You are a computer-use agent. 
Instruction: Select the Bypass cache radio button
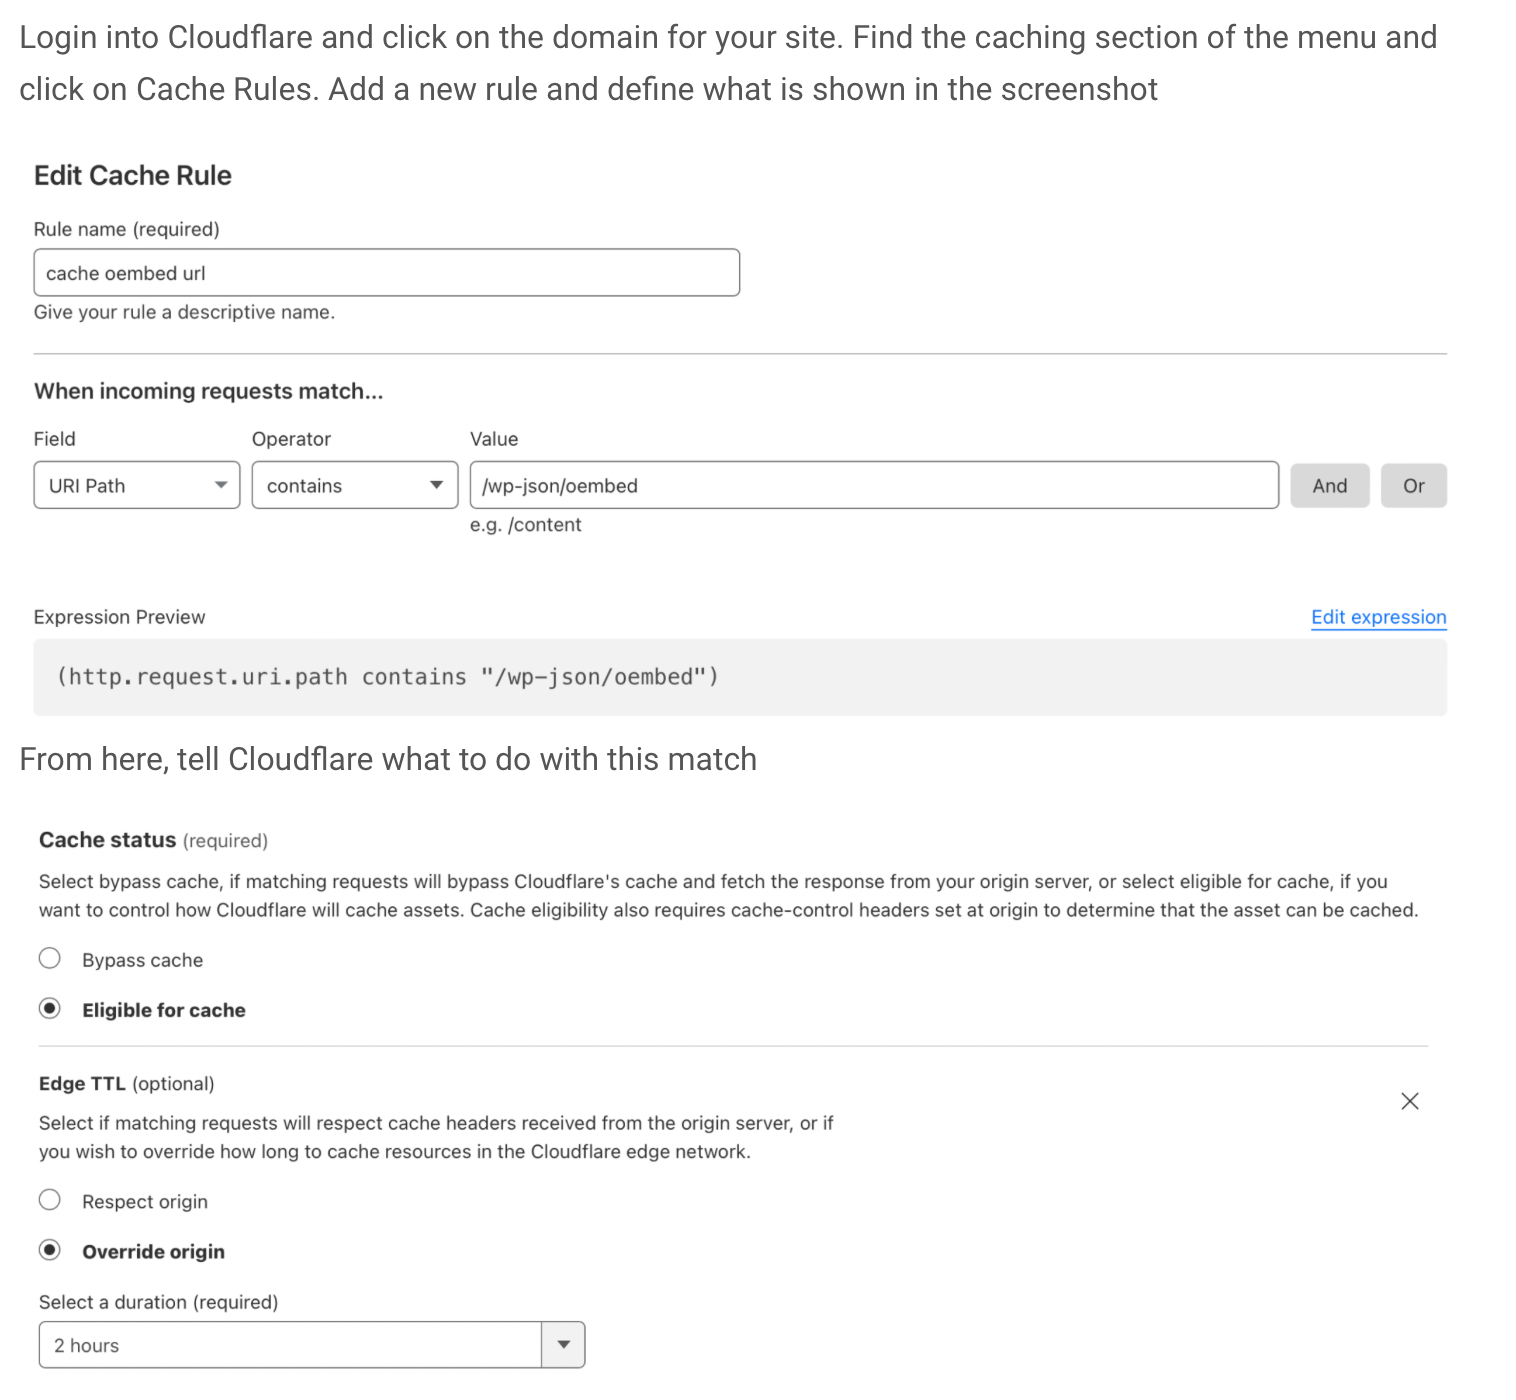pos(50,959)
